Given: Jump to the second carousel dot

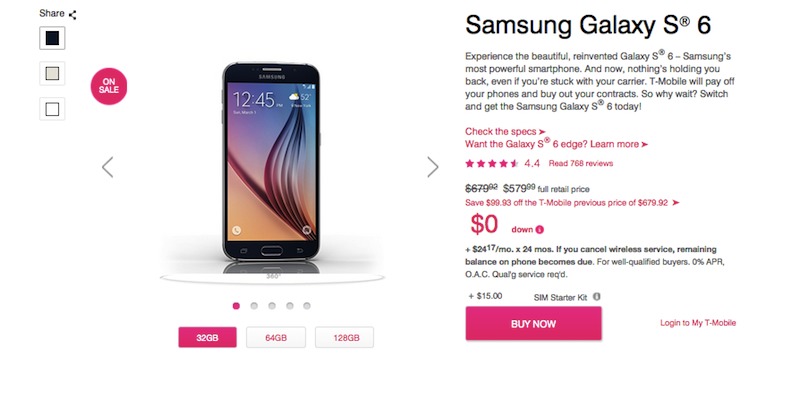Looking at the screenshot, I should point(254,306).
